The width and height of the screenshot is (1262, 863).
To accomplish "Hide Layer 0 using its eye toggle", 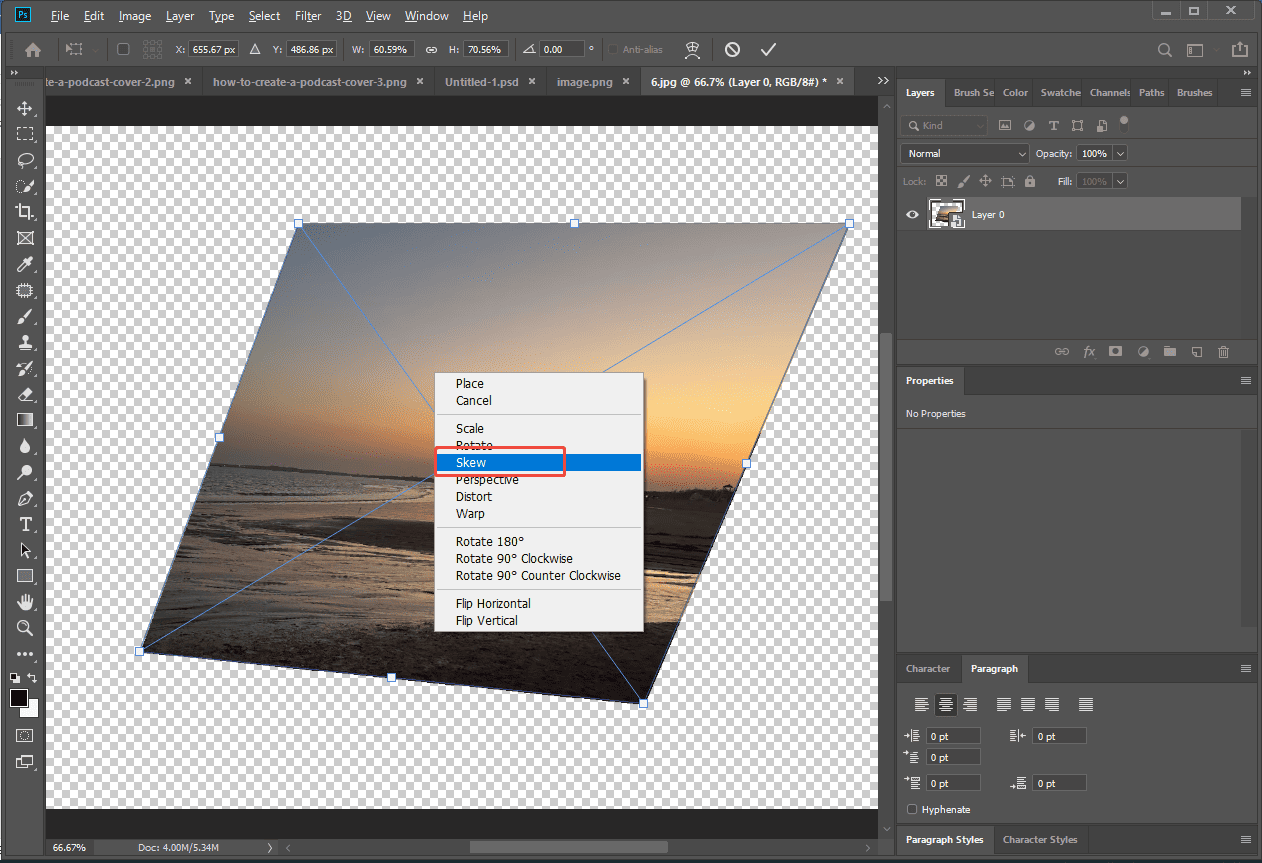I will pyautogui.click(x=911, y=214).
